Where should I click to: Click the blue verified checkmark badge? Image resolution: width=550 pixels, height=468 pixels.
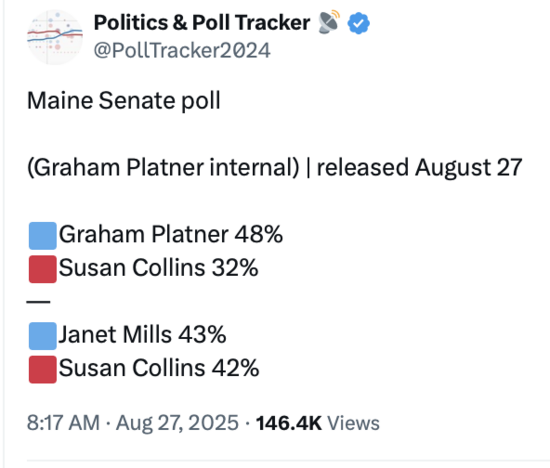(x=358, y=23)
